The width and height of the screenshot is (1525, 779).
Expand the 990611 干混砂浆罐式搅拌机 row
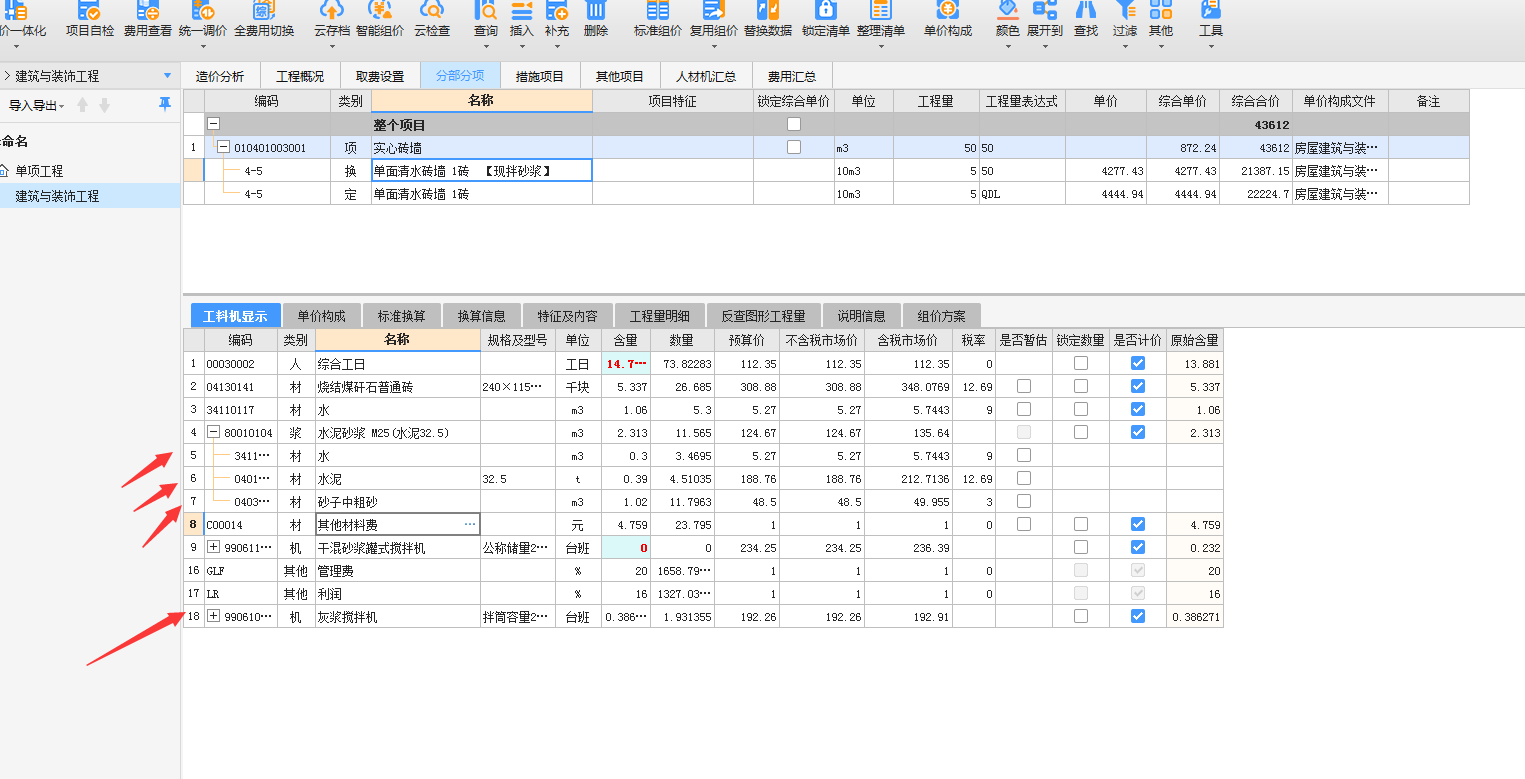tap(213, 547)
